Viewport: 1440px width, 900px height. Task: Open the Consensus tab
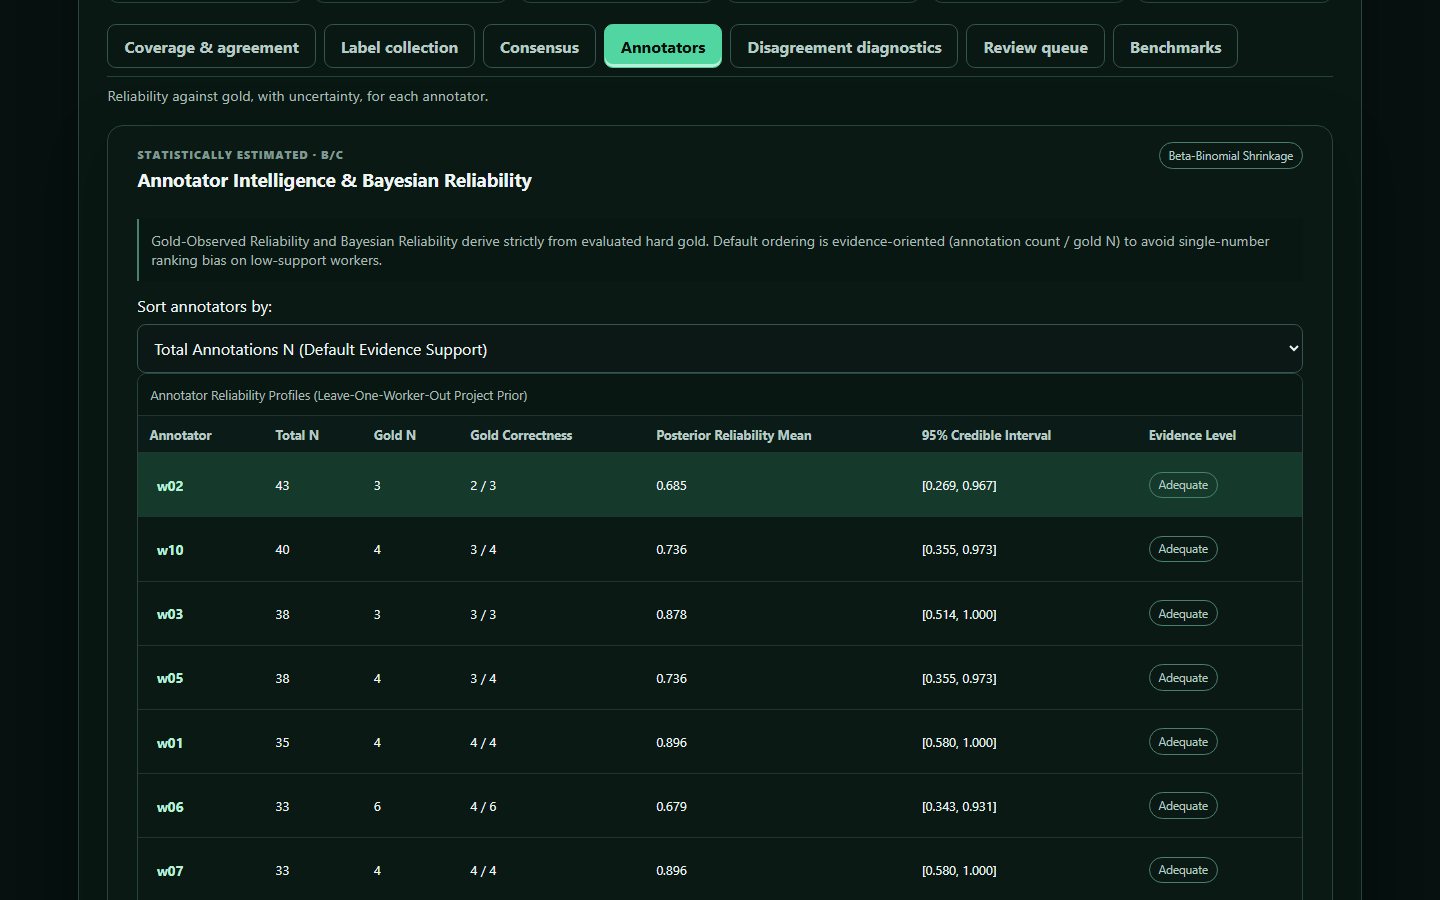pos(539,47)
